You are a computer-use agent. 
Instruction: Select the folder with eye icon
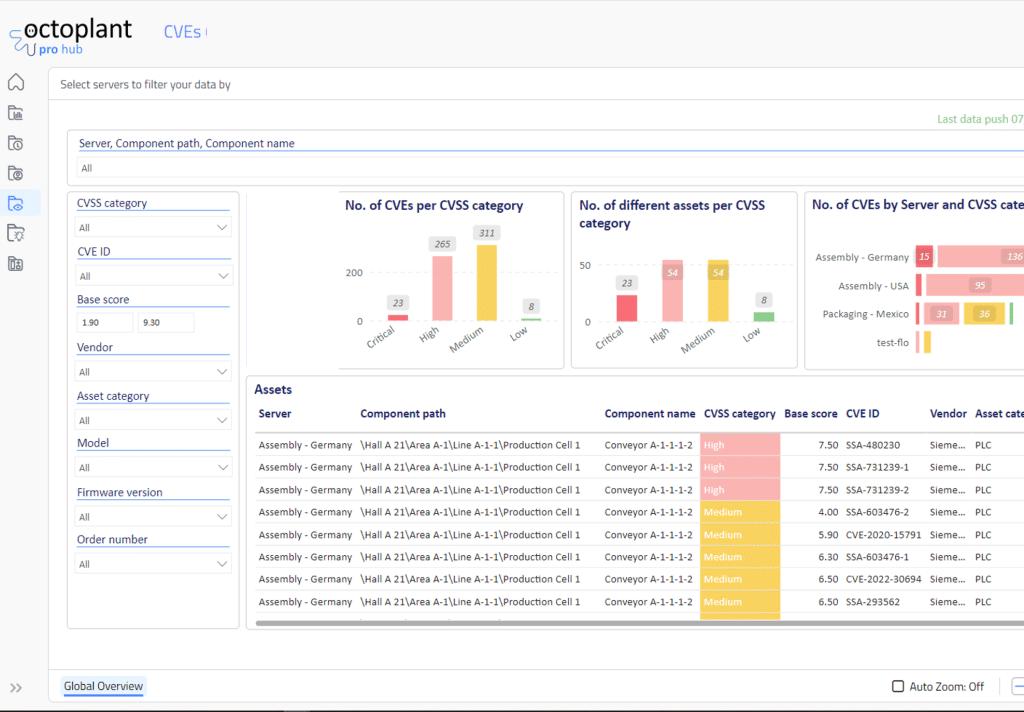pyautogui.click(x=16, y=203)
